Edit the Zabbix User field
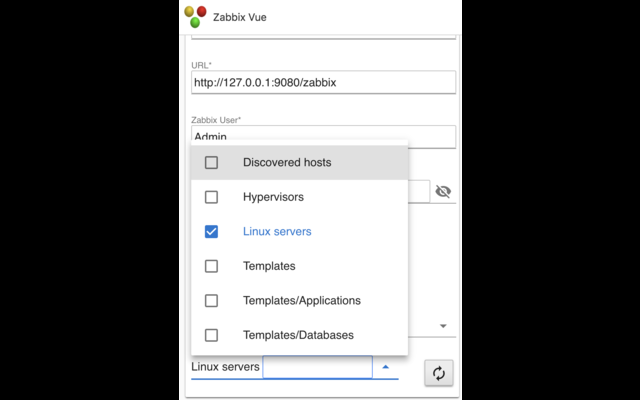 pos(323,137)
